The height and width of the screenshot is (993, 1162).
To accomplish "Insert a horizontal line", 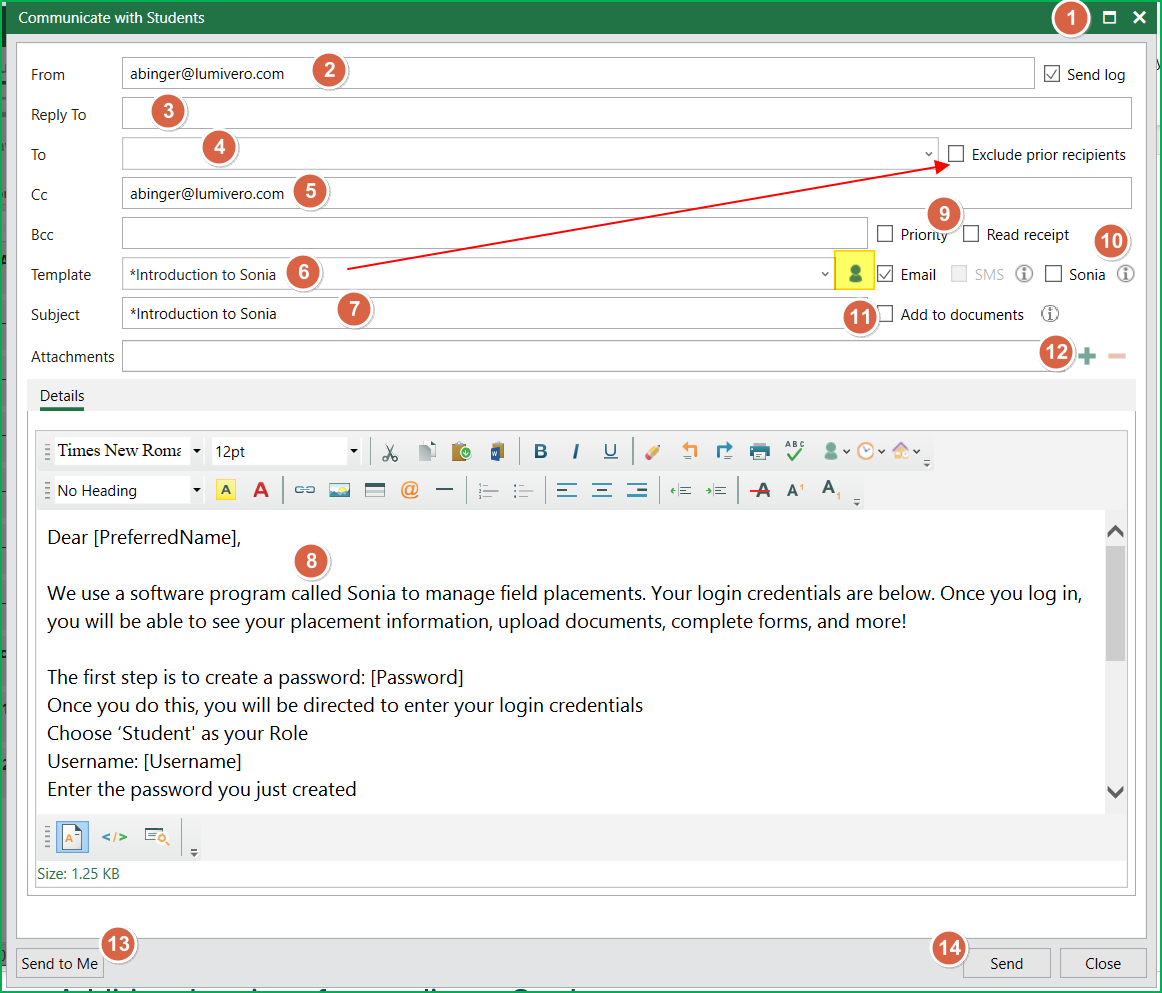I will coord(444,490).
